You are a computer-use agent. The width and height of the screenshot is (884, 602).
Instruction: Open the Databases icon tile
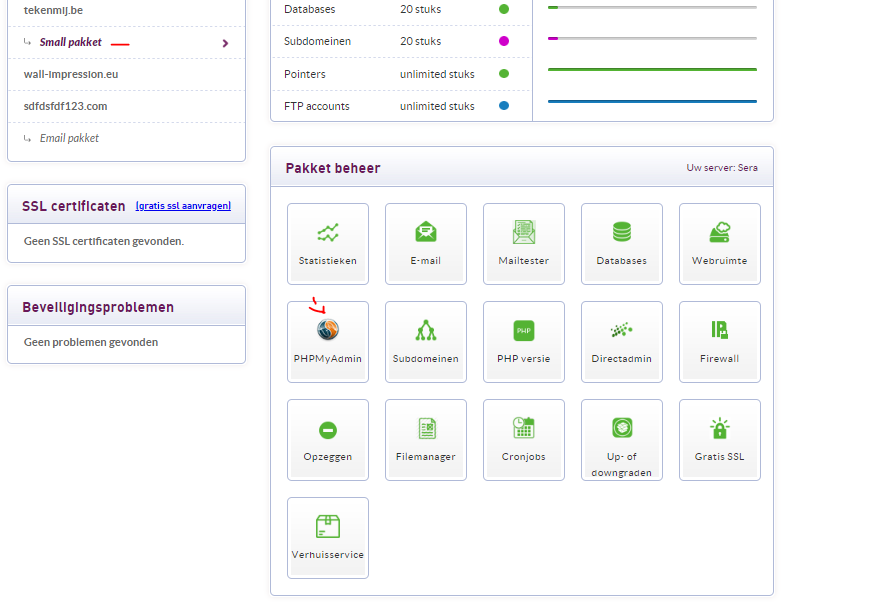[x=622, y=233]
